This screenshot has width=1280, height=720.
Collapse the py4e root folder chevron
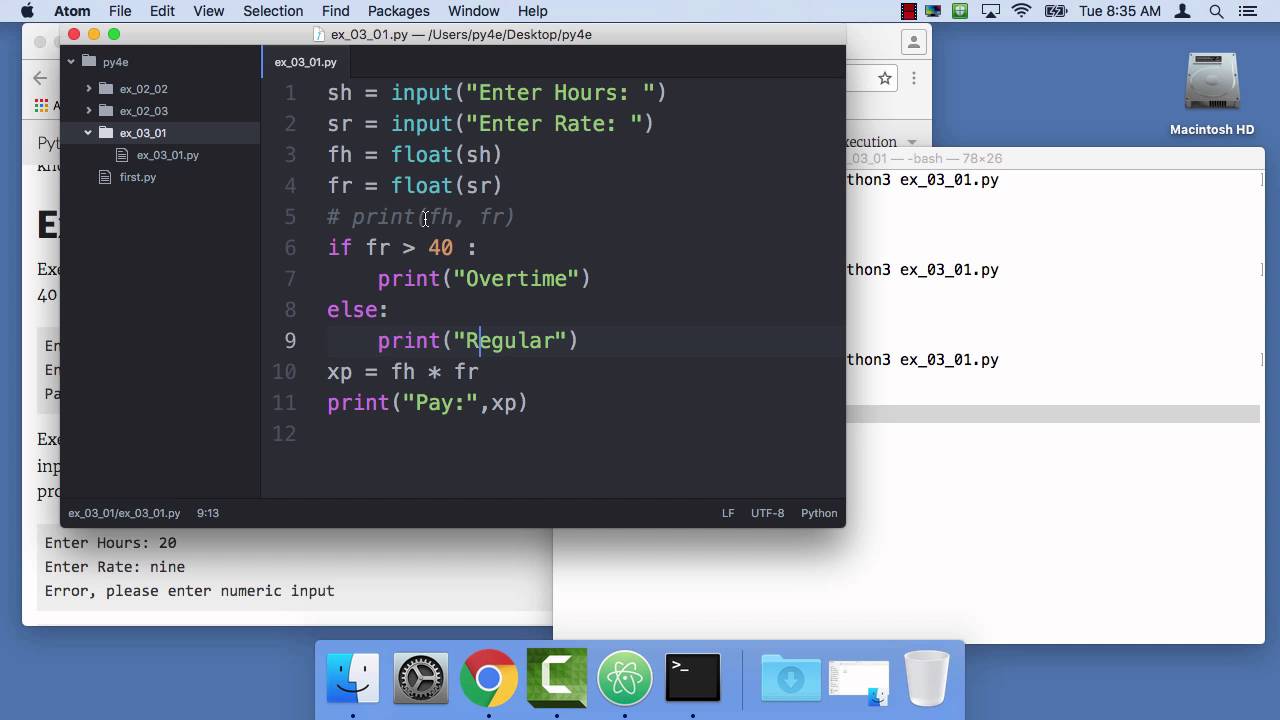click(71, 62)
